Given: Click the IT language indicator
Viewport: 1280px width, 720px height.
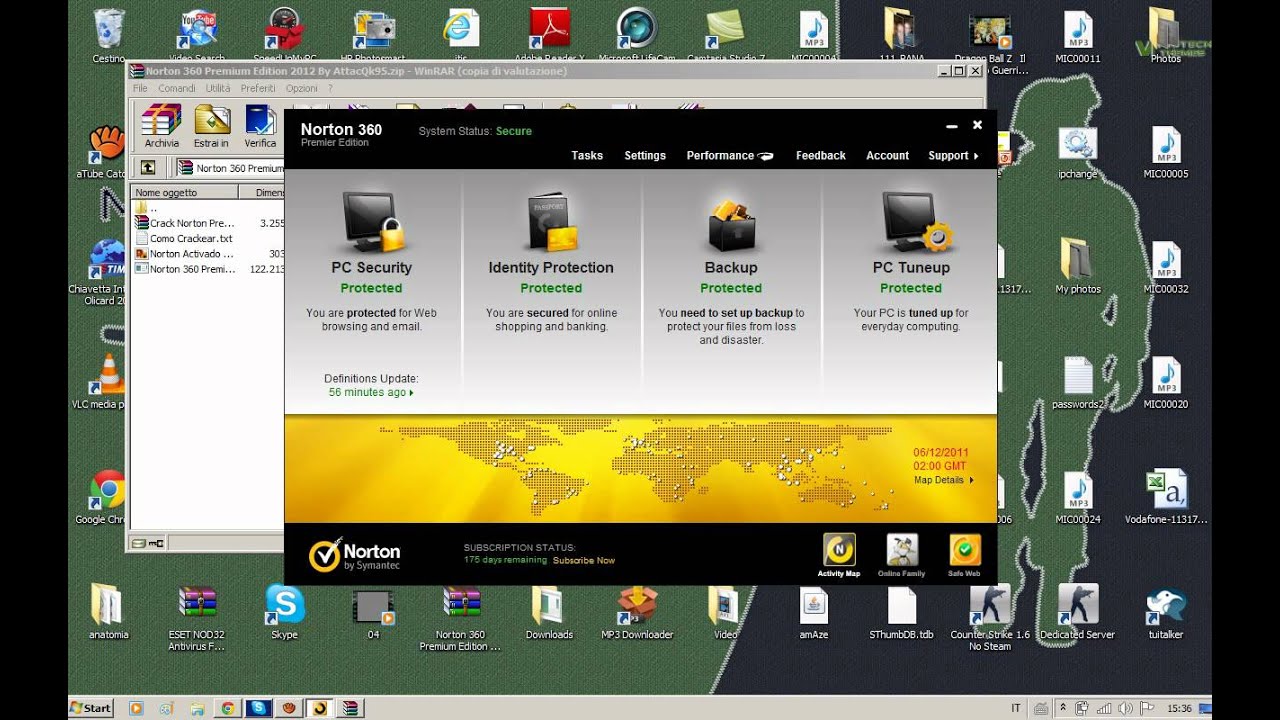Looking at the screenshot, I should pyautogui.click(x=1016, y=708).
